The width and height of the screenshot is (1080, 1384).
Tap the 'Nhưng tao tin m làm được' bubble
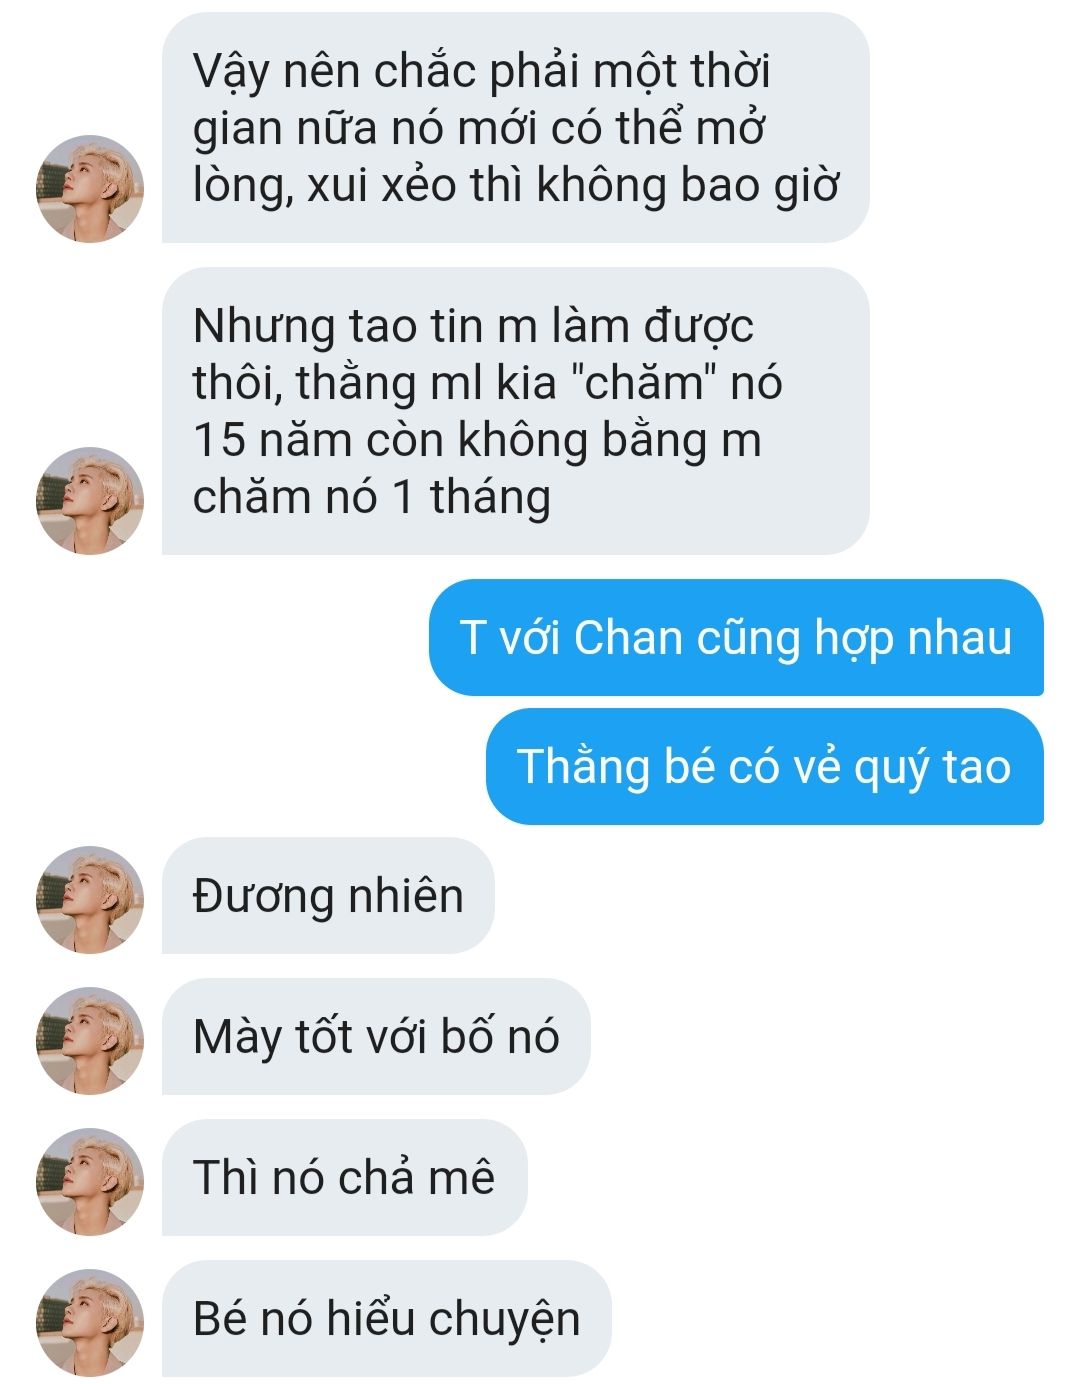[x=515, y=411]
